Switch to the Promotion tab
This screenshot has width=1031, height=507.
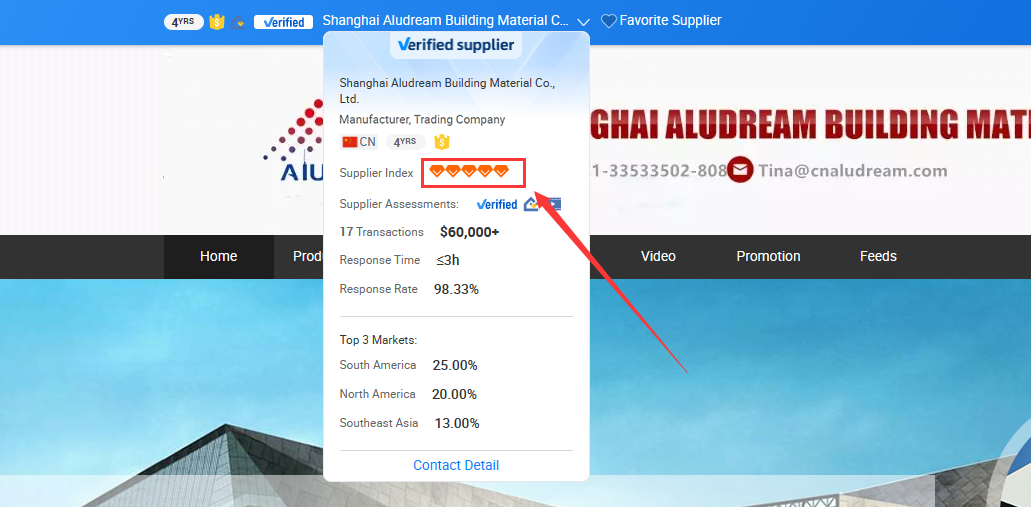[768, 256]
